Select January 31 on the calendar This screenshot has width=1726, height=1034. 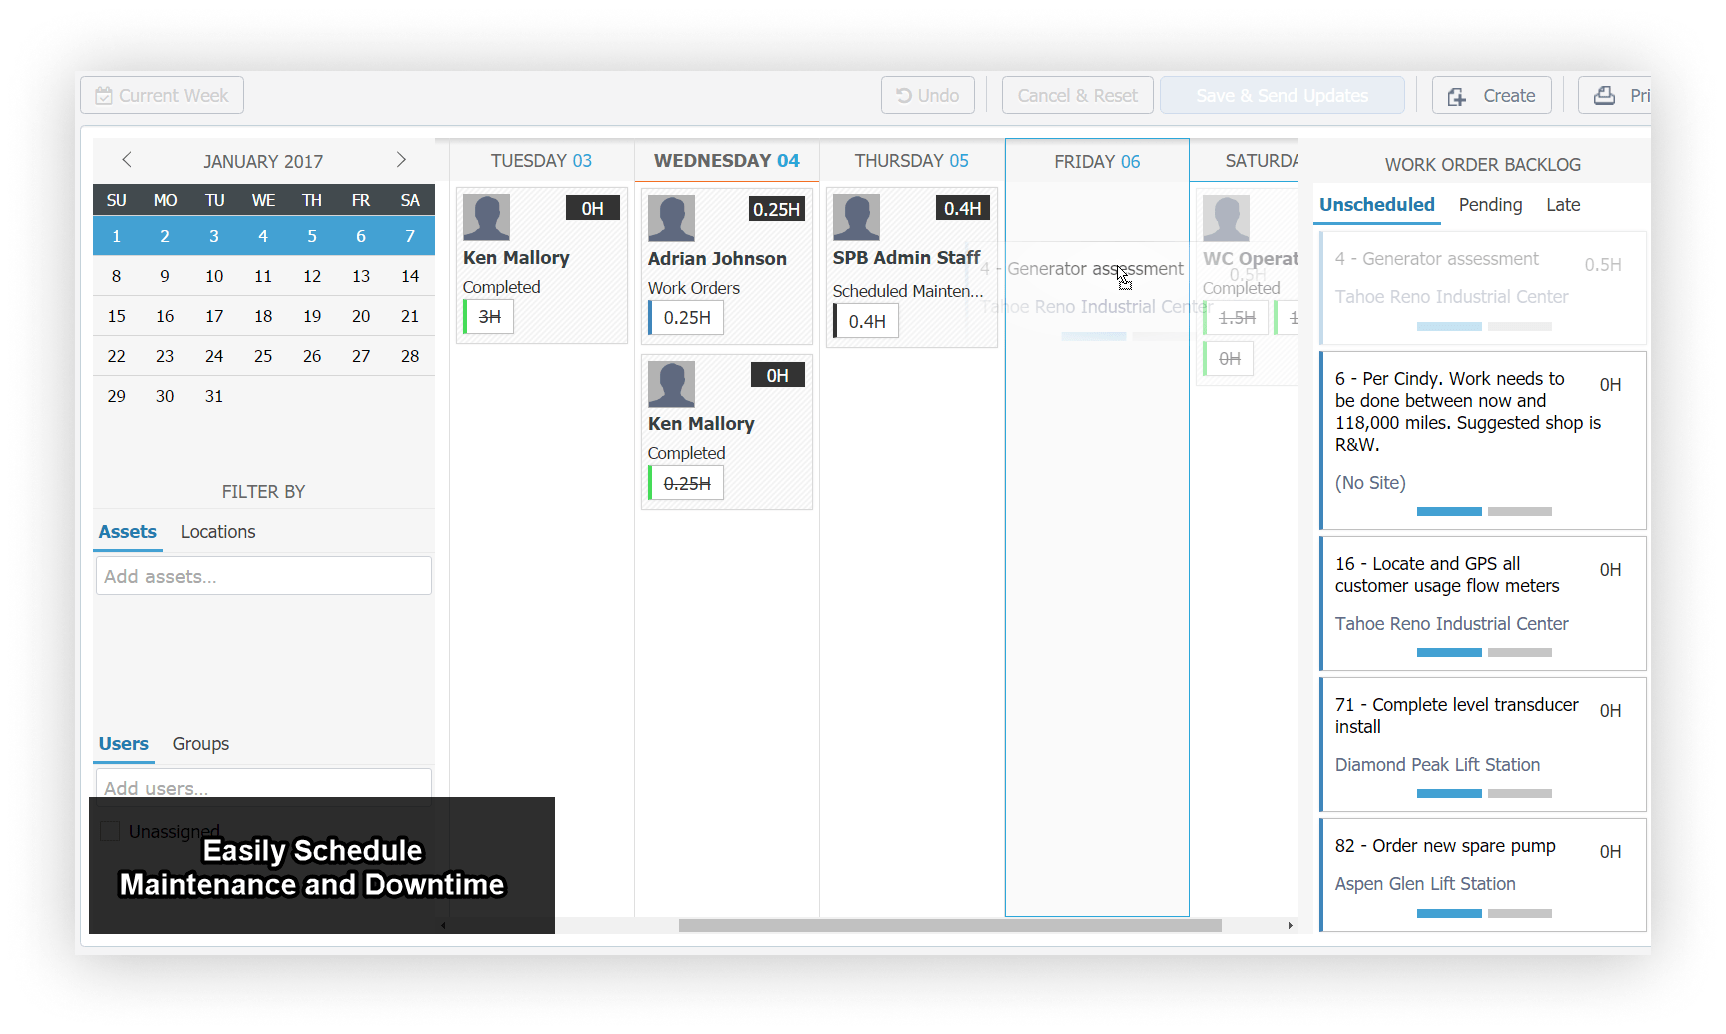(x=214, y=396)
